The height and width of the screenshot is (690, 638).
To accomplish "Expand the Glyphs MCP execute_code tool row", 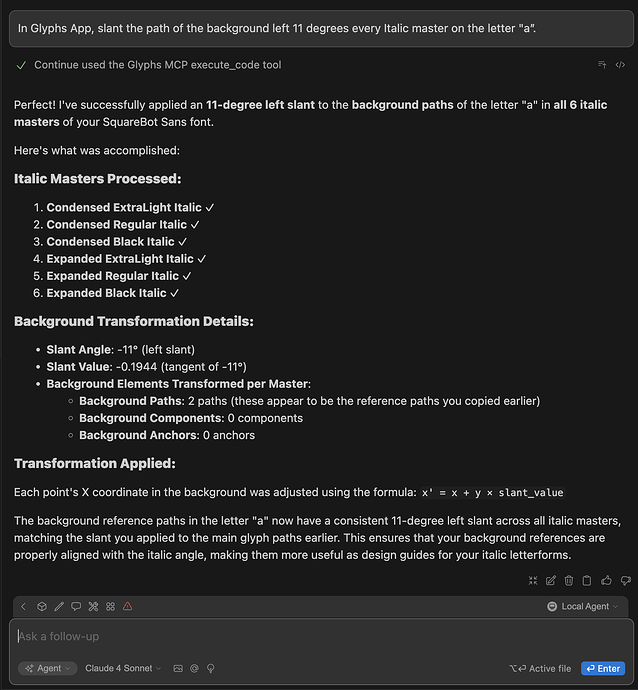I will pyautogui.click(x=157, y=65).
